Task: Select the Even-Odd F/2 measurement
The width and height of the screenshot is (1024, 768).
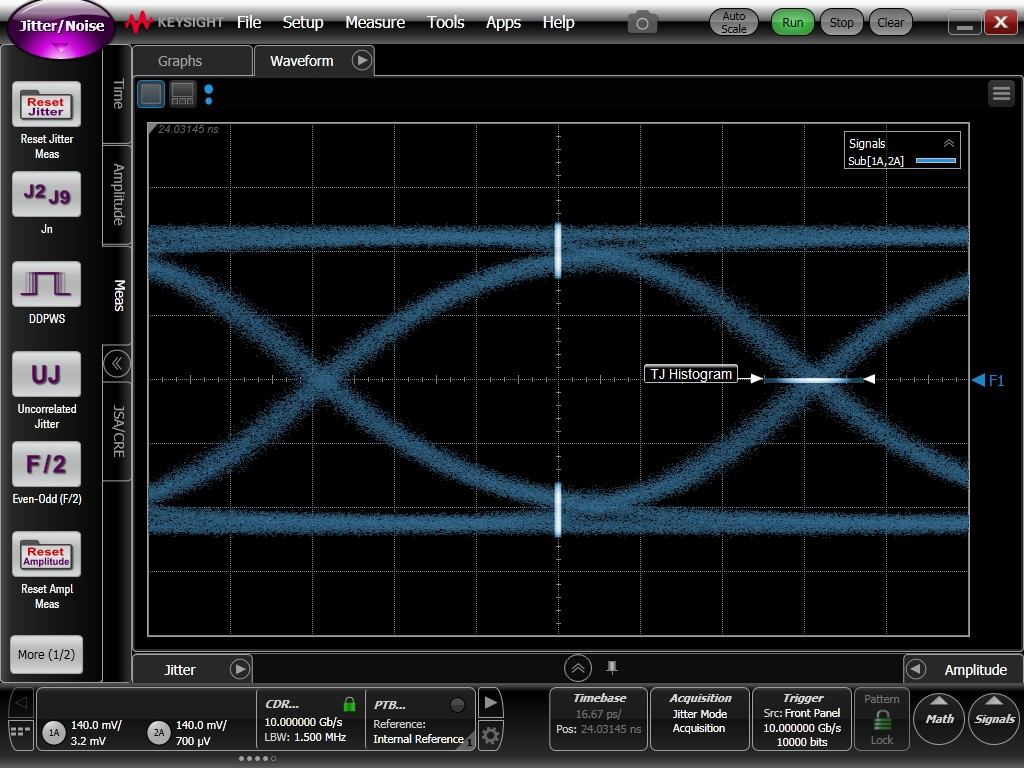Action: [x=46, y=464]
